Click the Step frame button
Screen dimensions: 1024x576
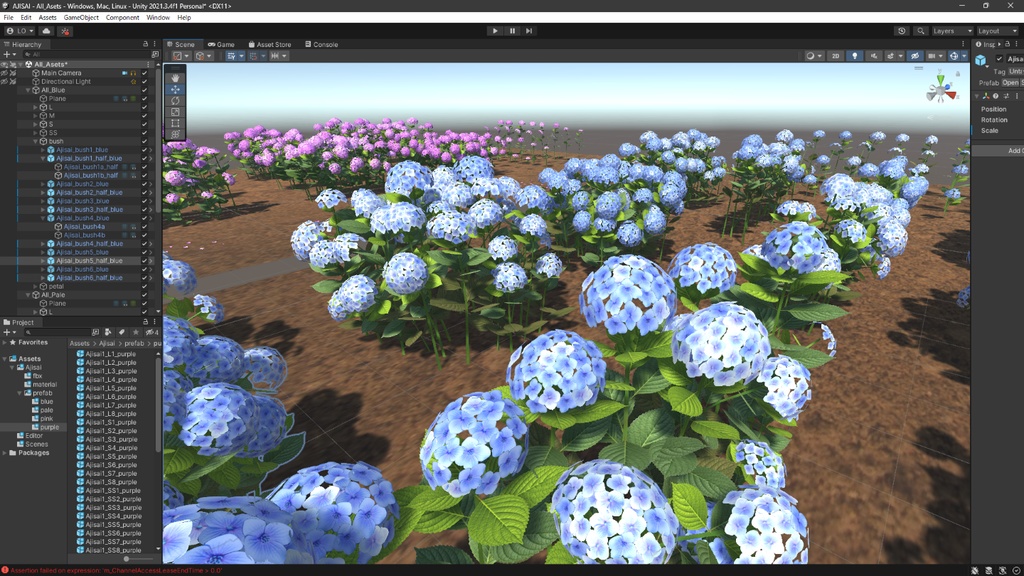[x=529, y=31]
